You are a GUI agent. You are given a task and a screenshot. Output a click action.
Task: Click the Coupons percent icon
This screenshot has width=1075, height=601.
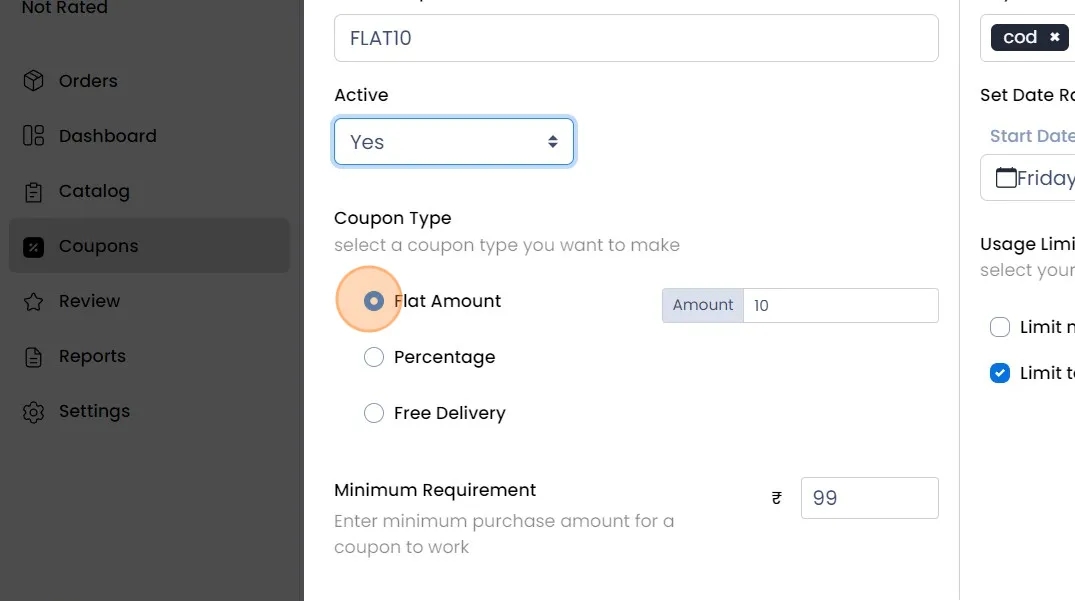pyautogui.click(x=34, y=247)
